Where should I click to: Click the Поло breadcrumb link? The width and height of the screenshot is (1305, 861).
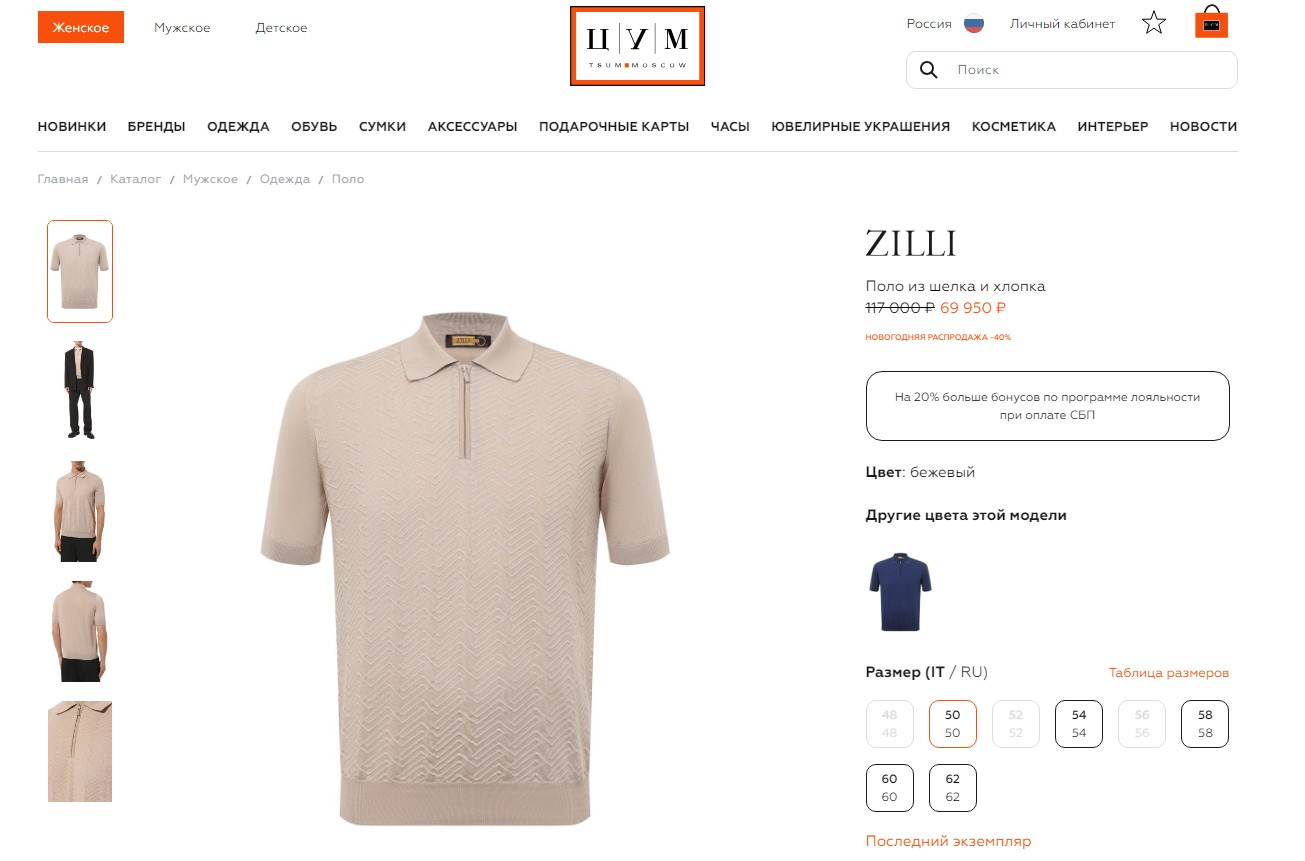(x=348, y=179)
